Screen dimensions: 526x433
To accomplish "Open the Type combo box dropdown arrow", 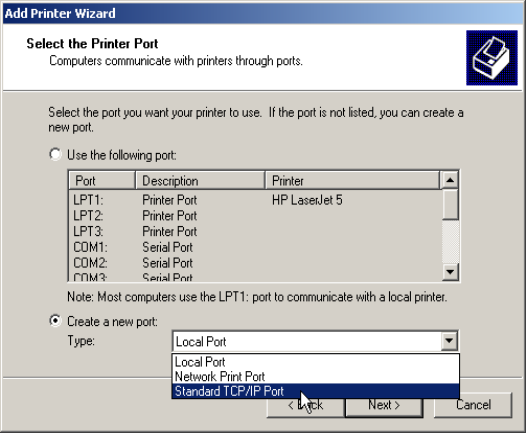I will 449,341.
